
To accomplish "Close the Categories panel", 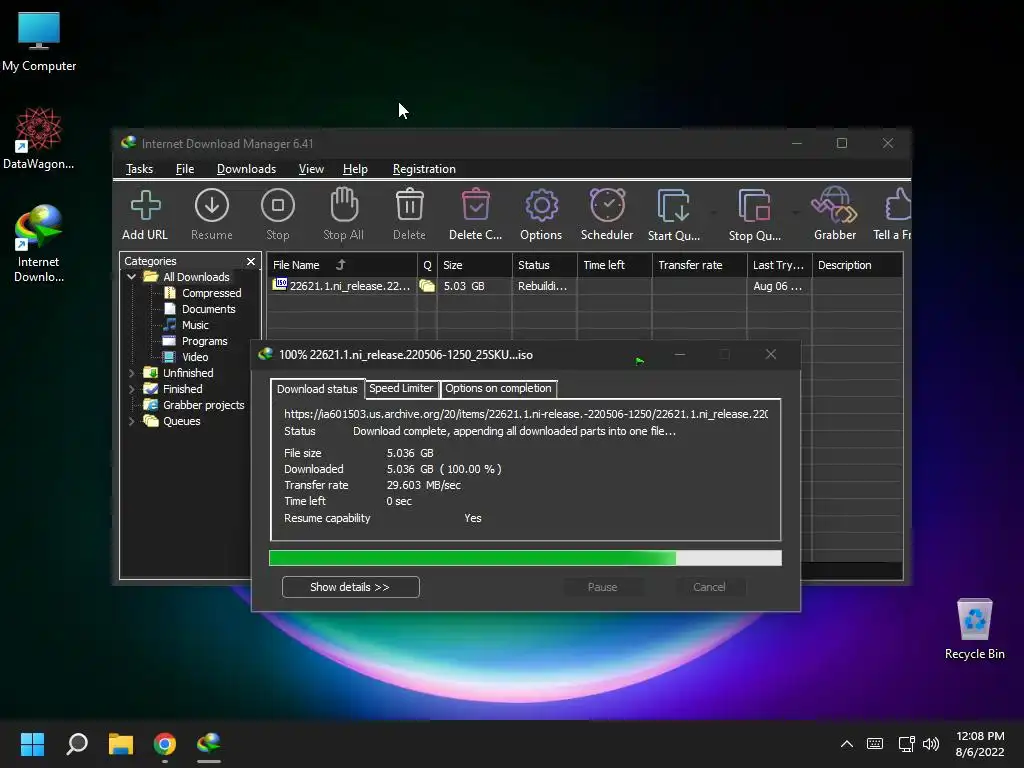I will [251, 262].
